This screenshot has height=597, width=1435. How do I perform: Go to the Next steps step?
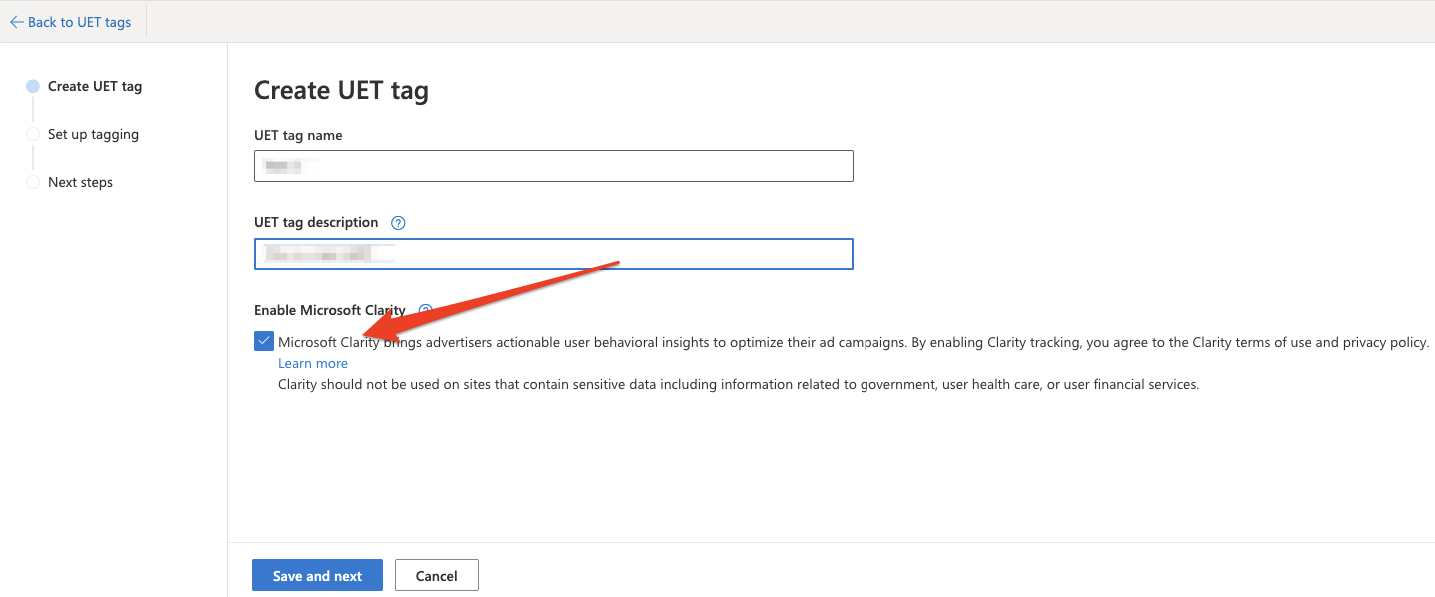[80, 182]
